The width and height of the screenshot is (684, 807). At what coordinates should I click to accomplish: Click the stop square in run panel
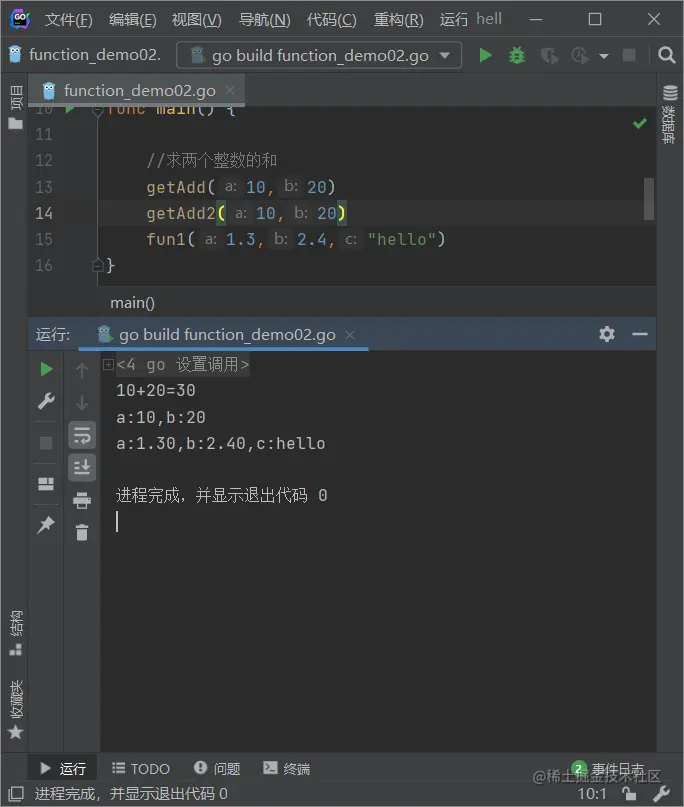46,443
